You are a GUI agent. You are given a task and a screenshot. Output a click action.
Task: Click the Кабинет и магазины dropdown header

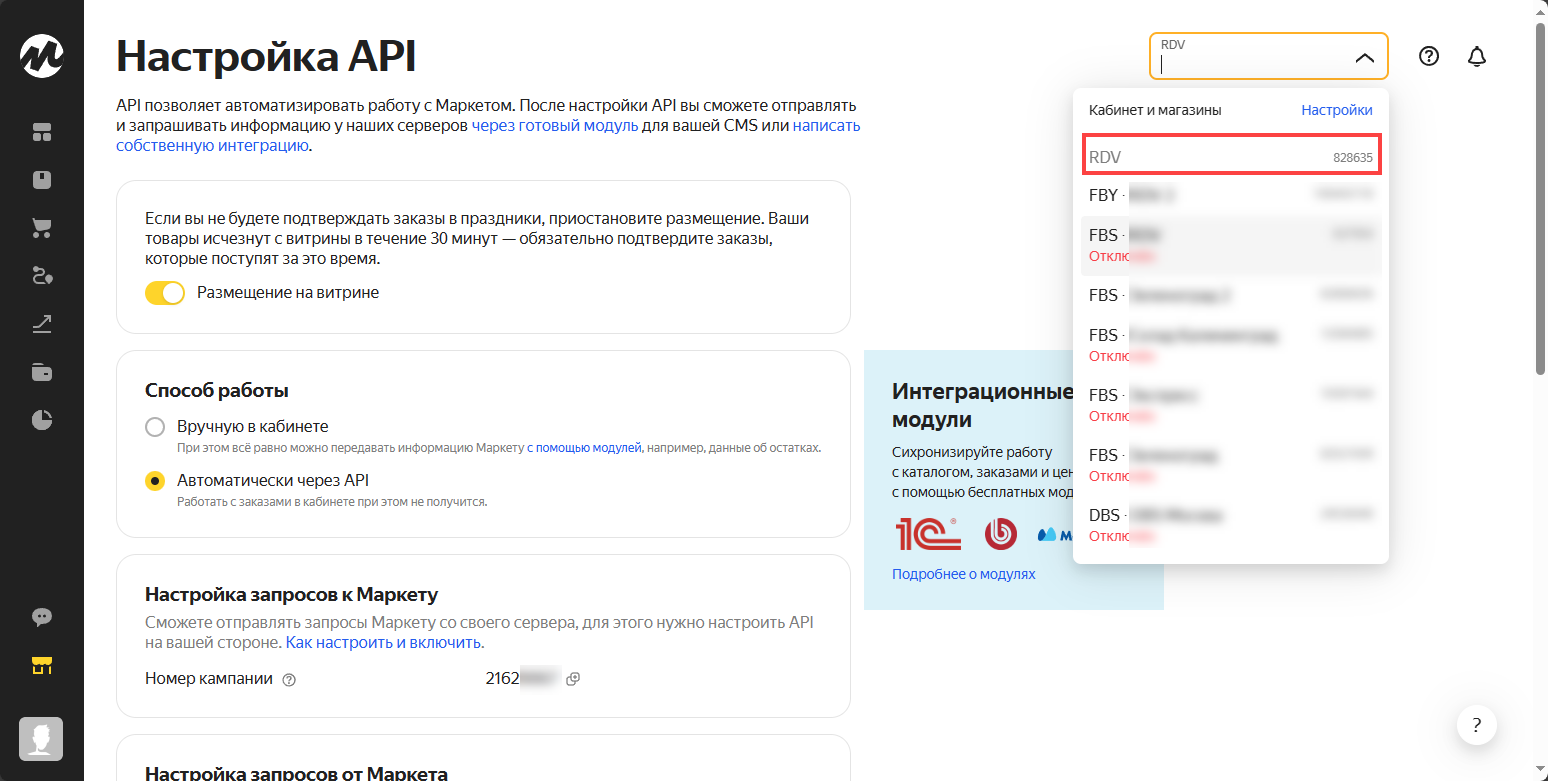click(1155, 110)
